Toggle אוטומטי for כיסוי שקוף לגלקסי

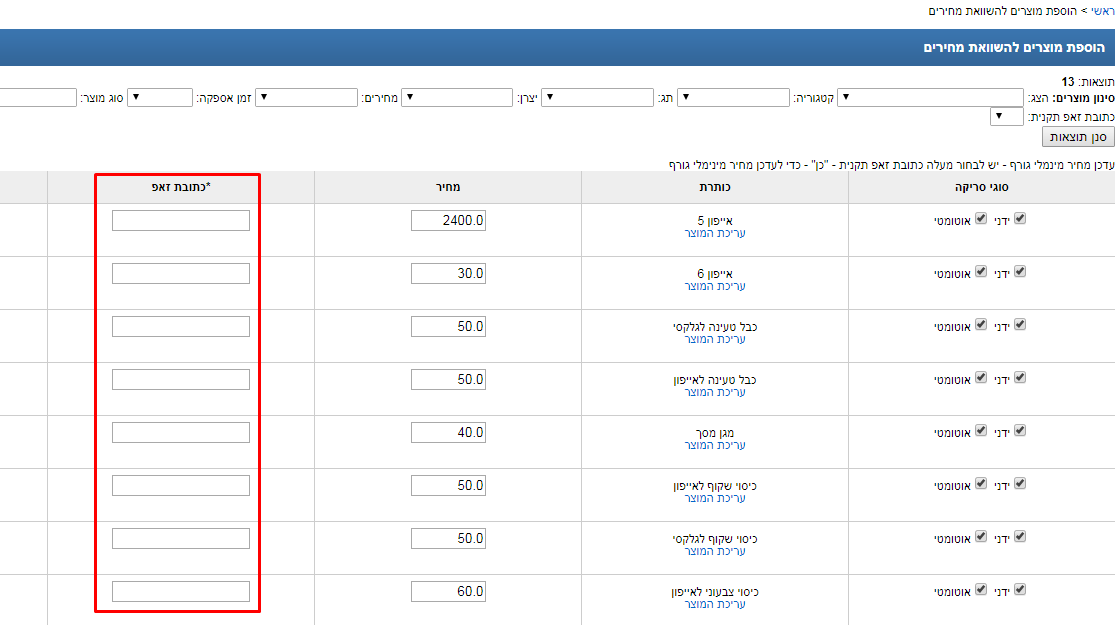tap(981, 536)
